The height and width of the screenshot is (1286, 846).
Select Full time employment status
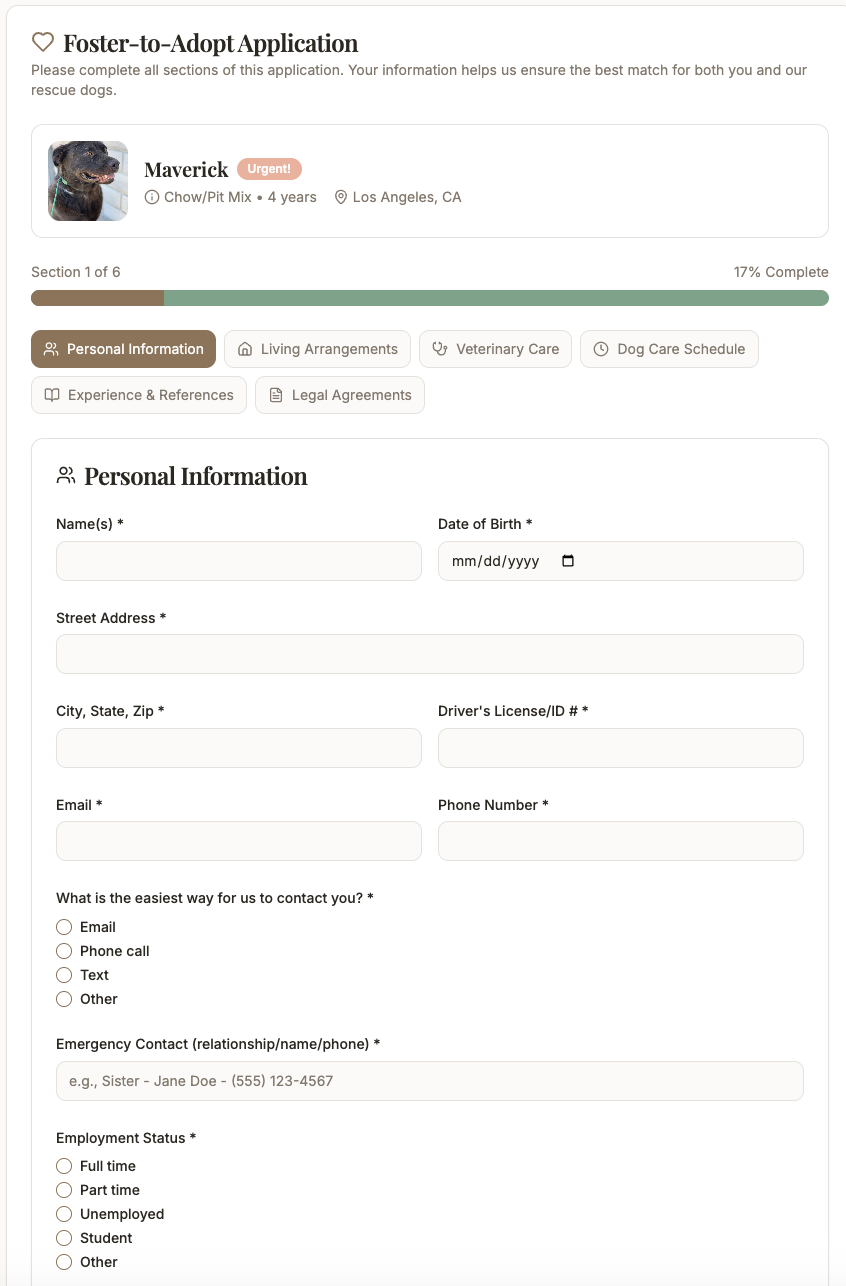[64, 1166]
